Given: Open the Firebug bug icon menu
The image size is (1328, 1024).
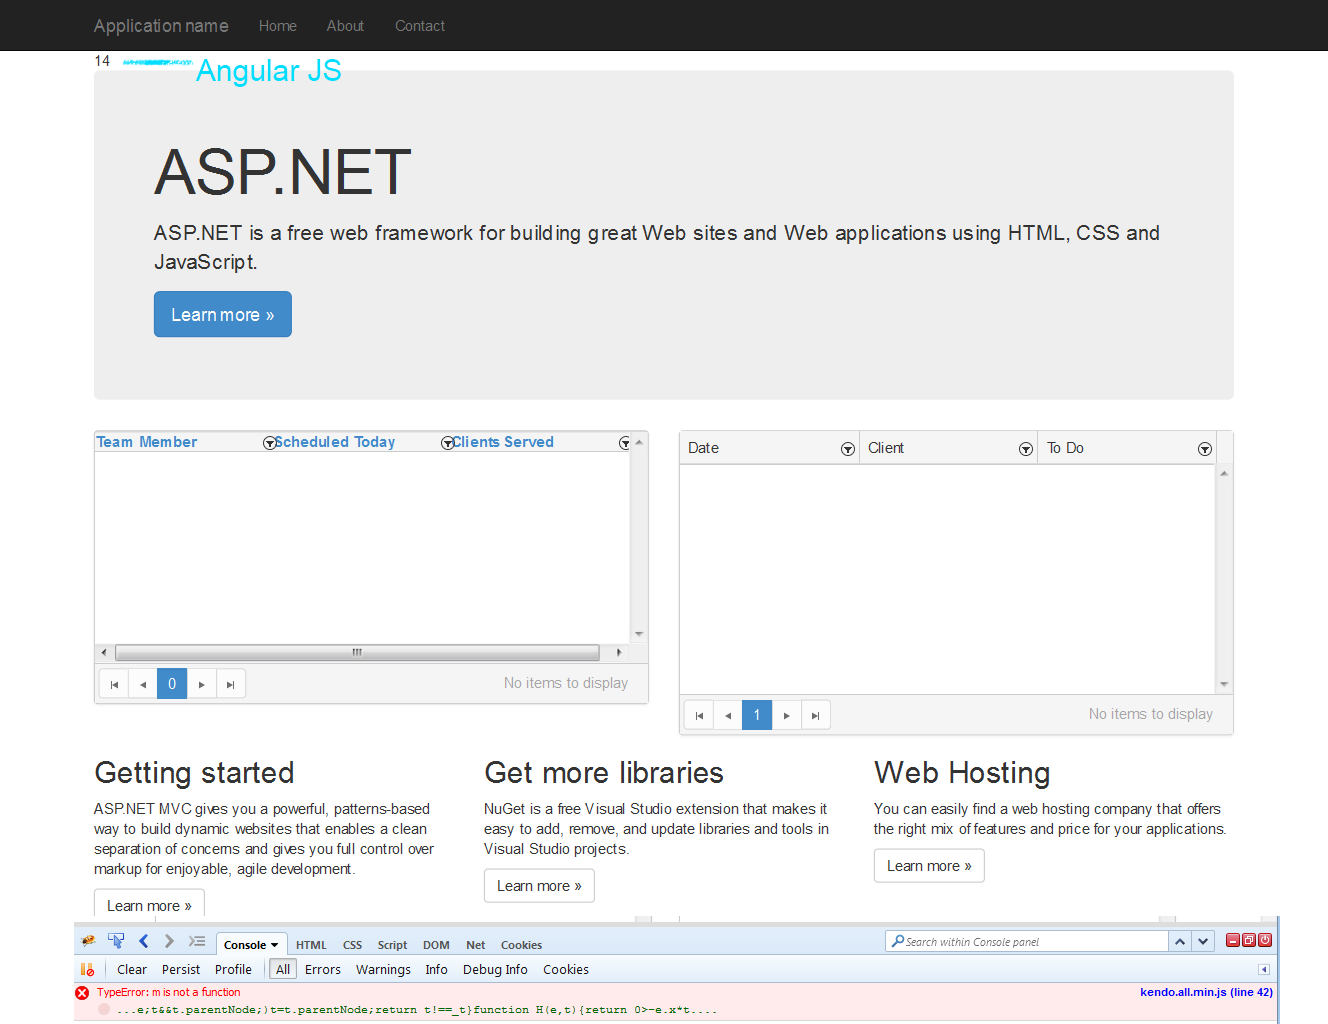Looking at the screenshot, I should pos(88,941).
